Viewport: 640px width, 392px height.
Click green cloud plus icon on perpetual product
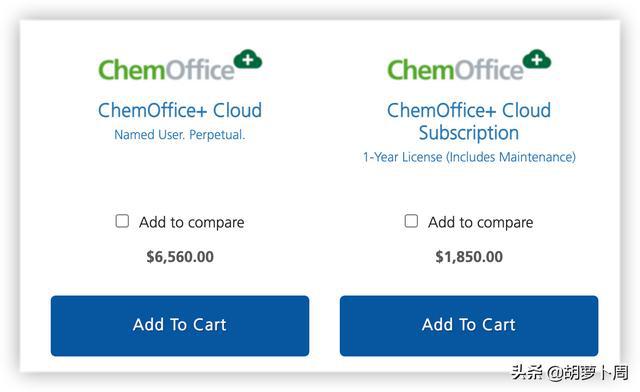point(248,60)
